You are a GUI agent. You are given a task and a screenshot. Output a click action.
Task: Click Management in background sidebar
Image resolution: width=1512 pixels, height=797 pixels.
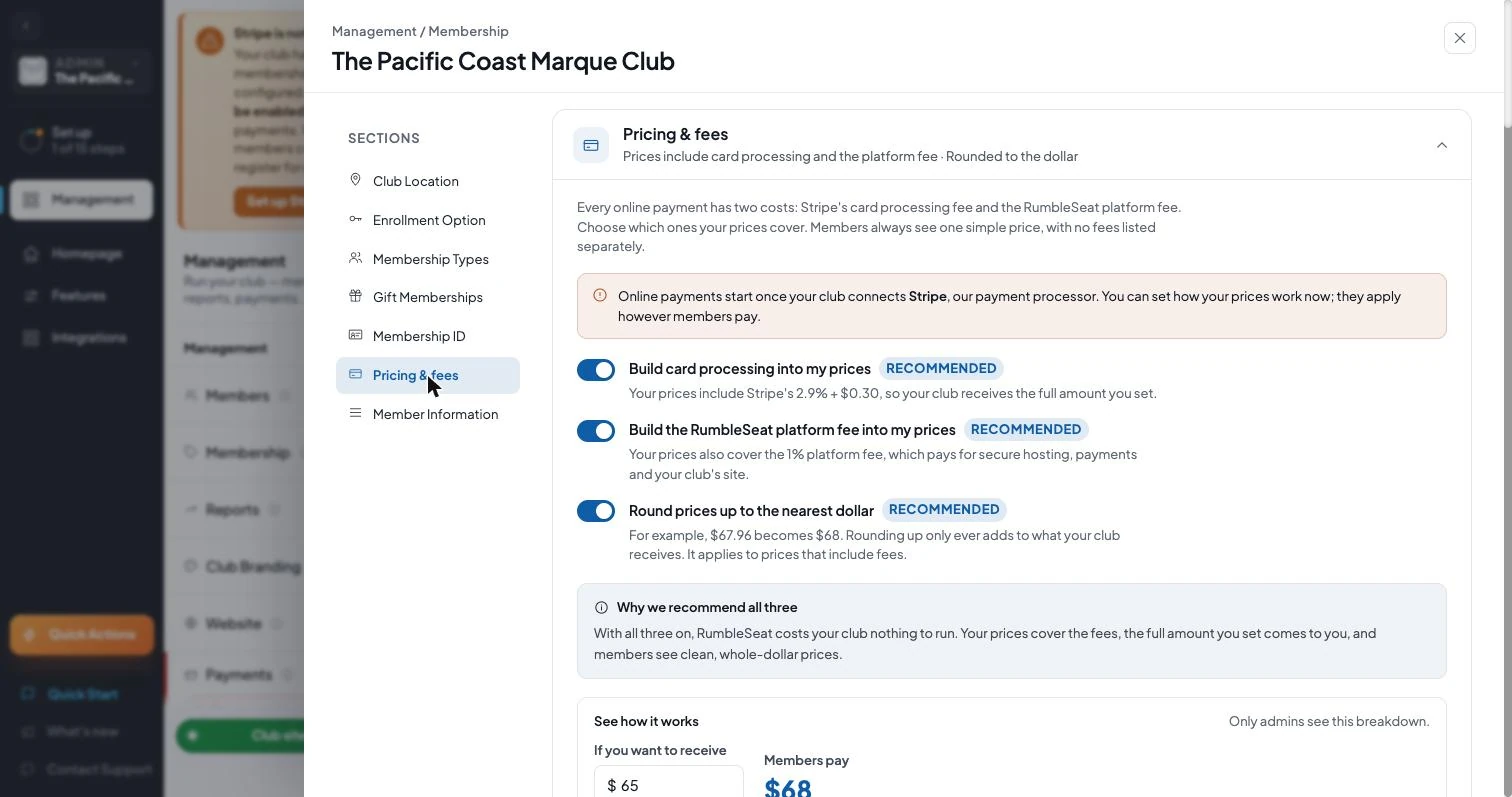coord(82,200)
